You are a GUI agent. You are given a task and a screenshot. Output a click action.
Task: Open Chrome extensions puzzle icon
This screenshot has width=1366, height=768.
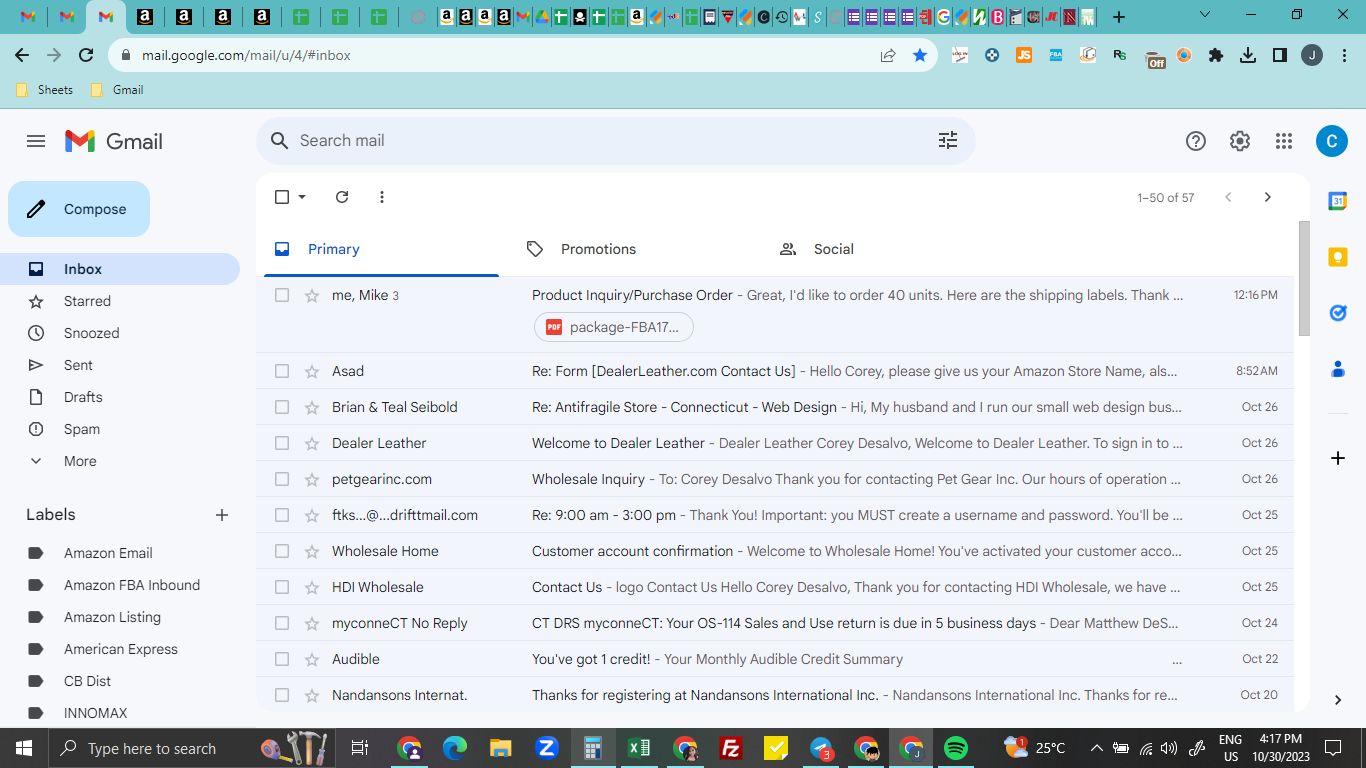coord(1216,56)
